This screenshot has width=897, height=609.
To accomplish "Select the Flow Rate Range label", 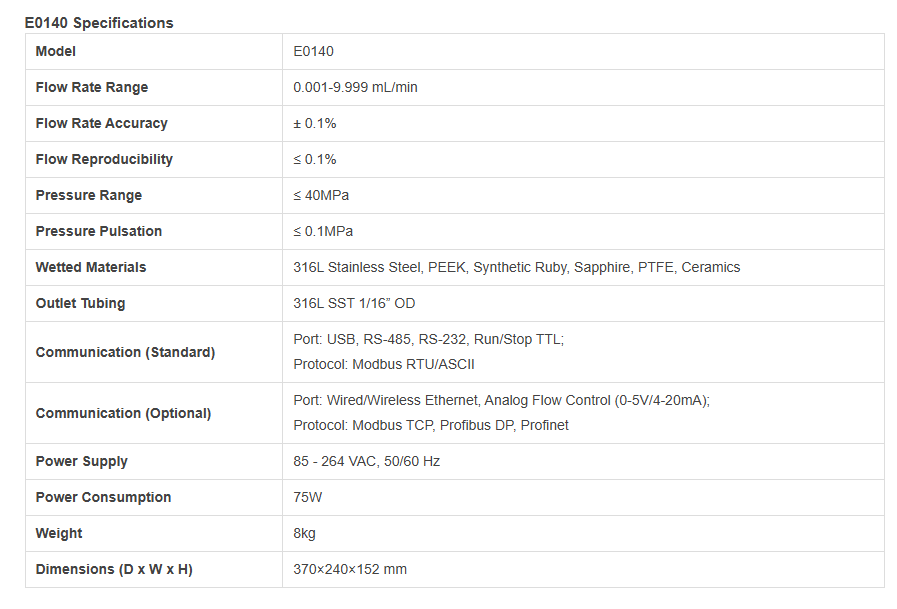I will coord(92,87).
